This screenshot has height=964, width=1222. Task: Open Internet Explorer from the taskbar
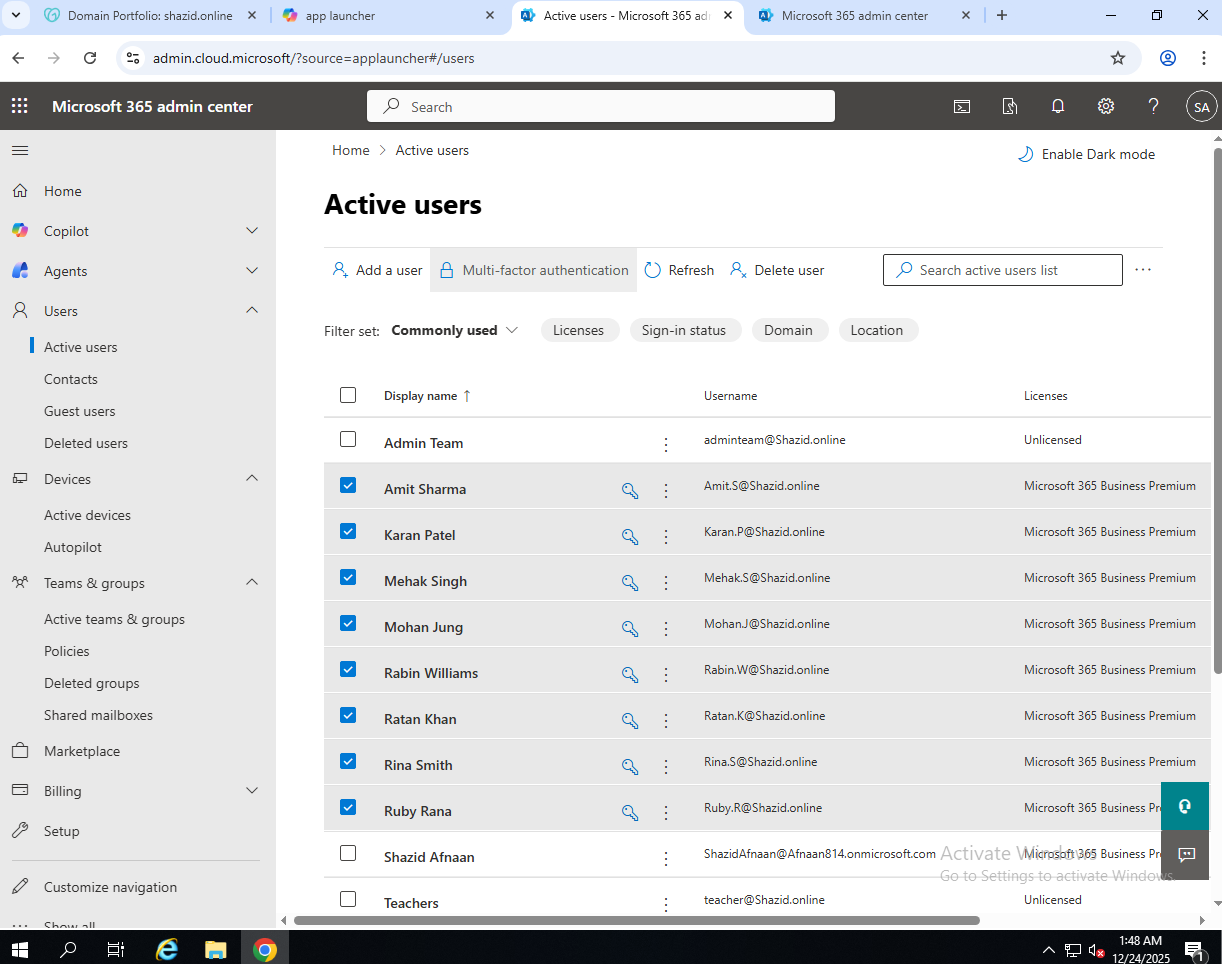coord(167,949)
